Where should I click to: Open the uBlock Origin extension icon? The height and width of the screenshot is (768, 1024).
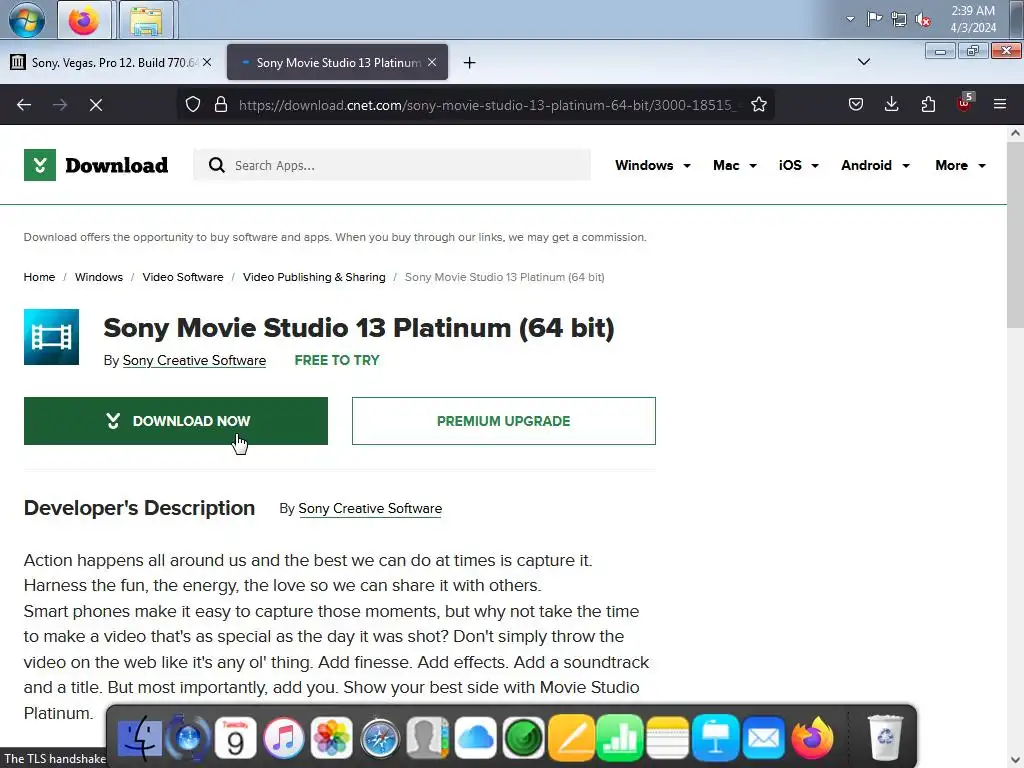(x=965, y=103)
